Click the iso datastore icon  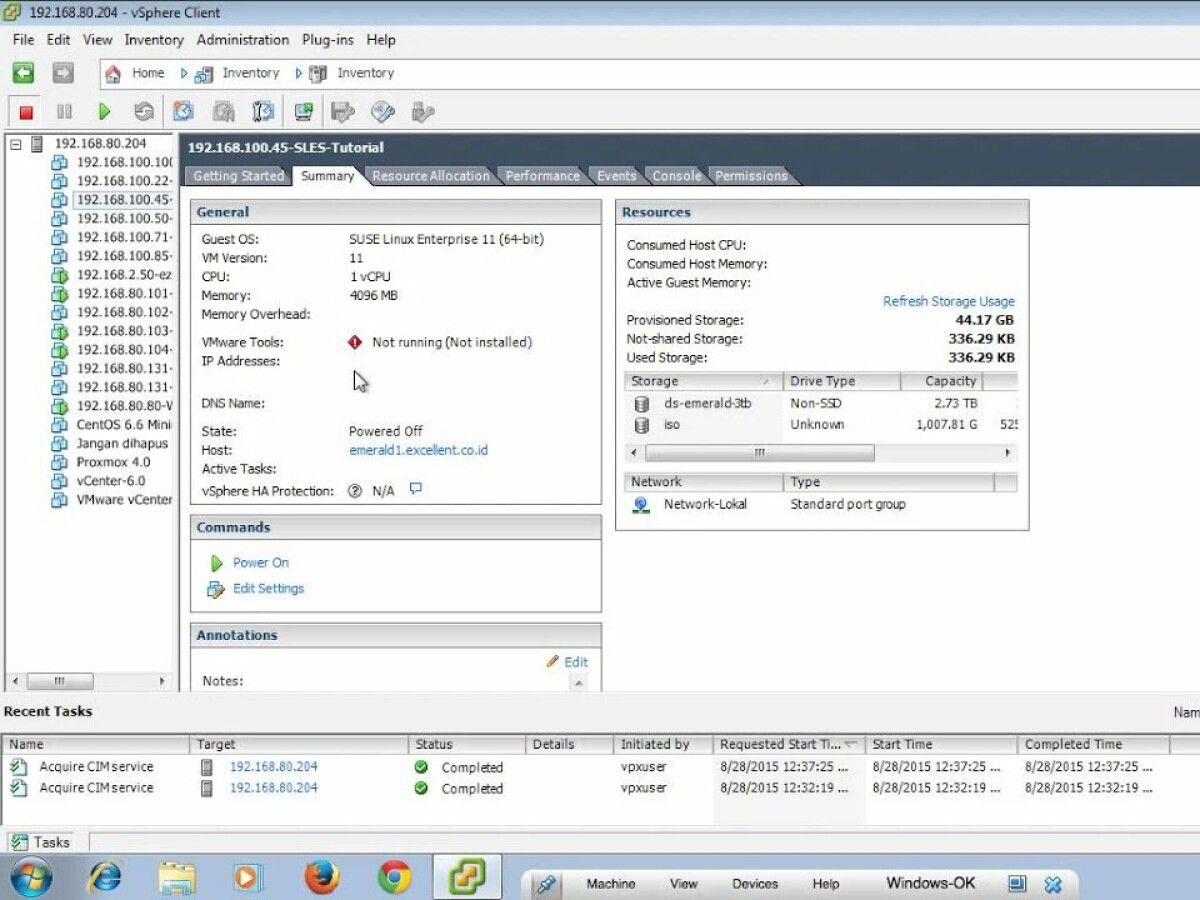642,425
